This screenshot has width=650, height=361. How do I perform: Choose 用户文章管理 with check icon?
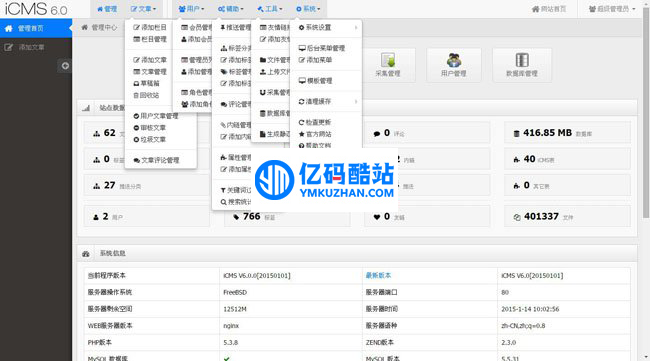tap(156, 116)
